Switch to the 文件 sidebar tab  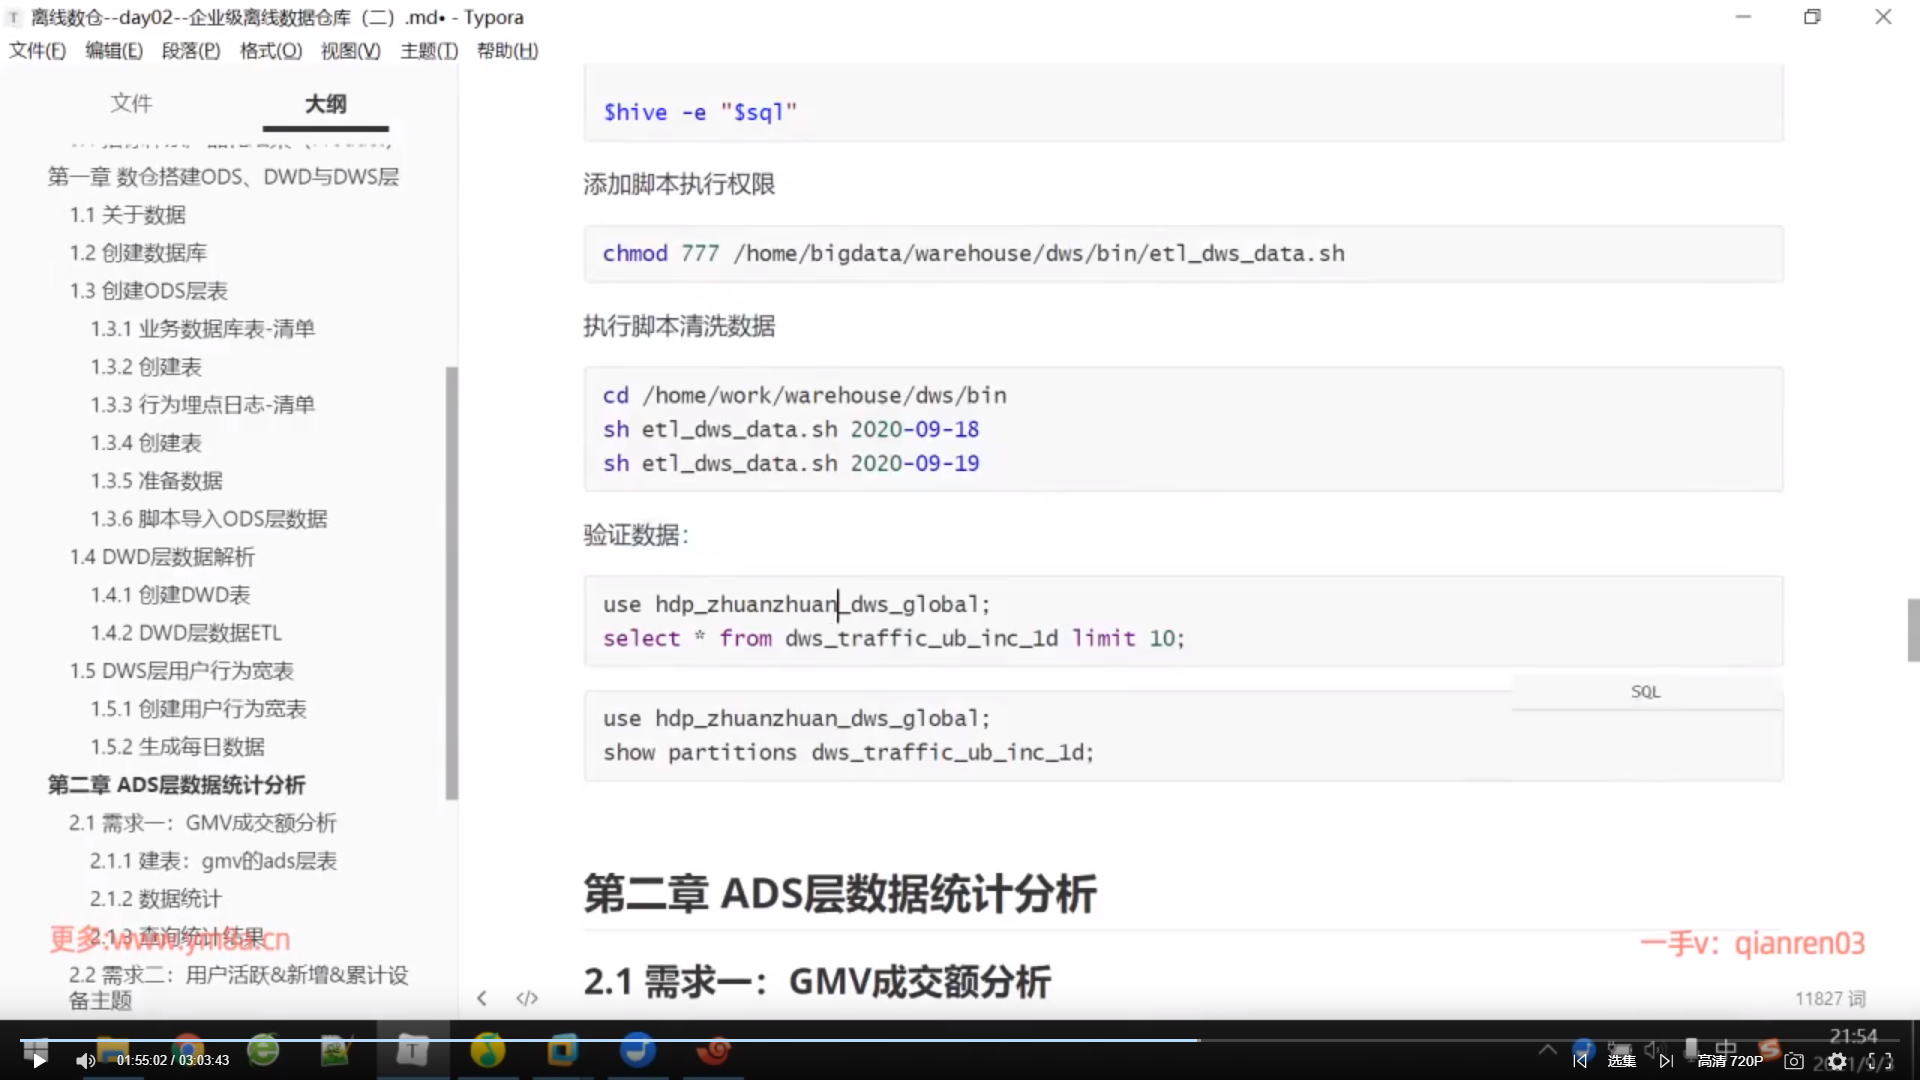131,103
